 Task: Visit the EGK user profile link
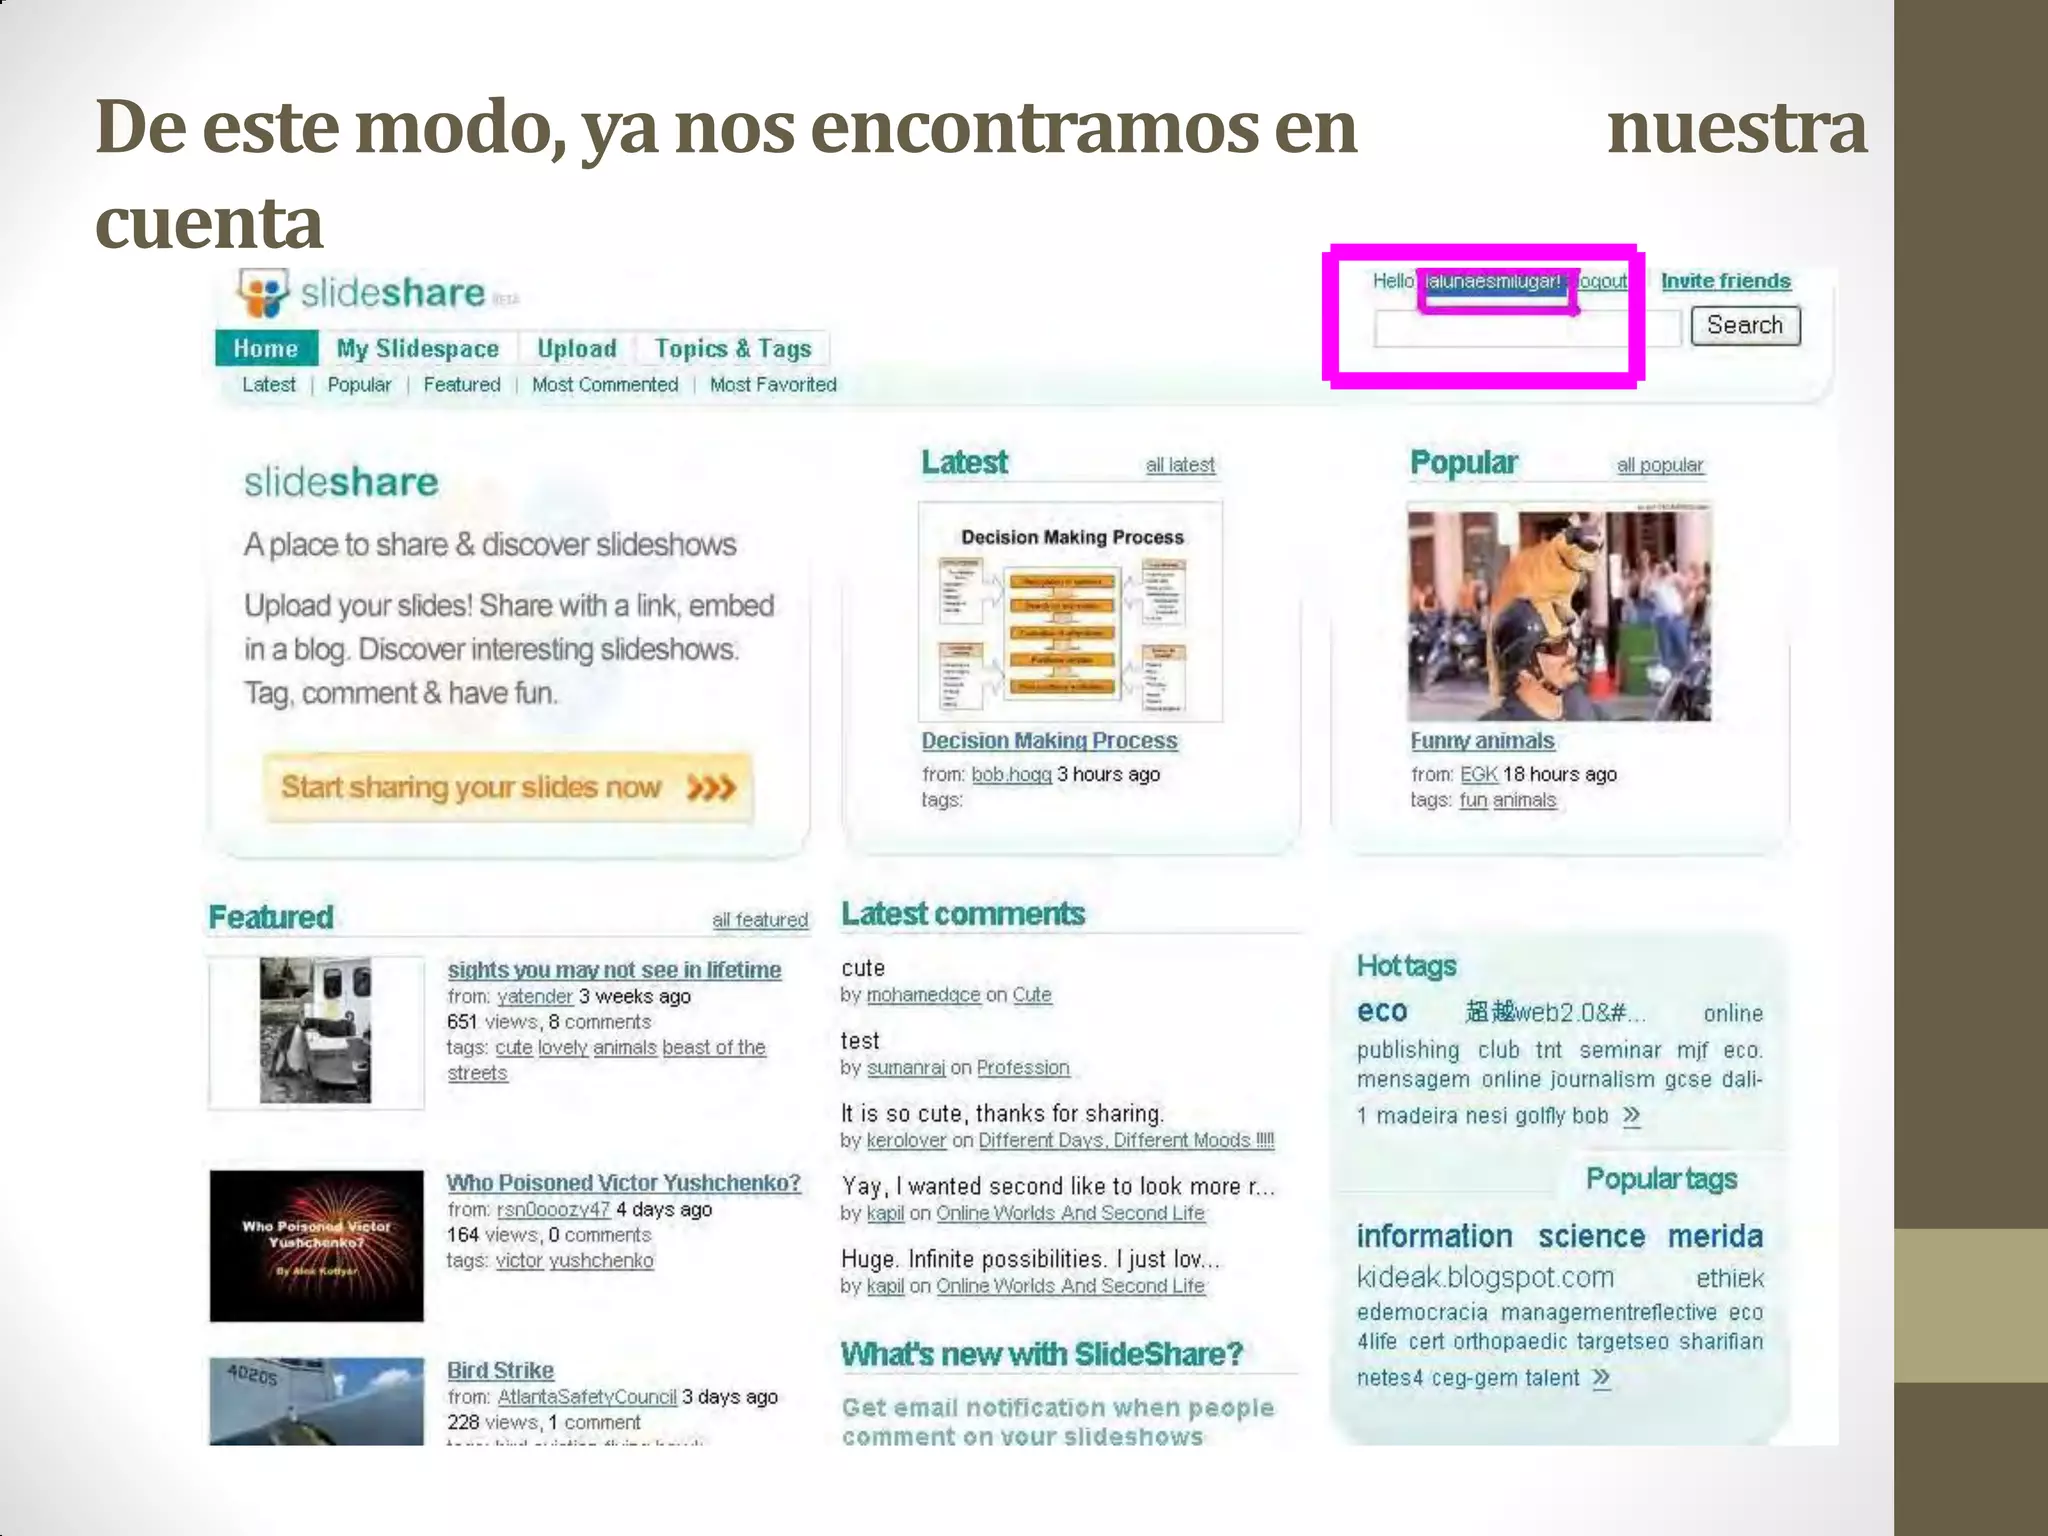click(1478, 775)
